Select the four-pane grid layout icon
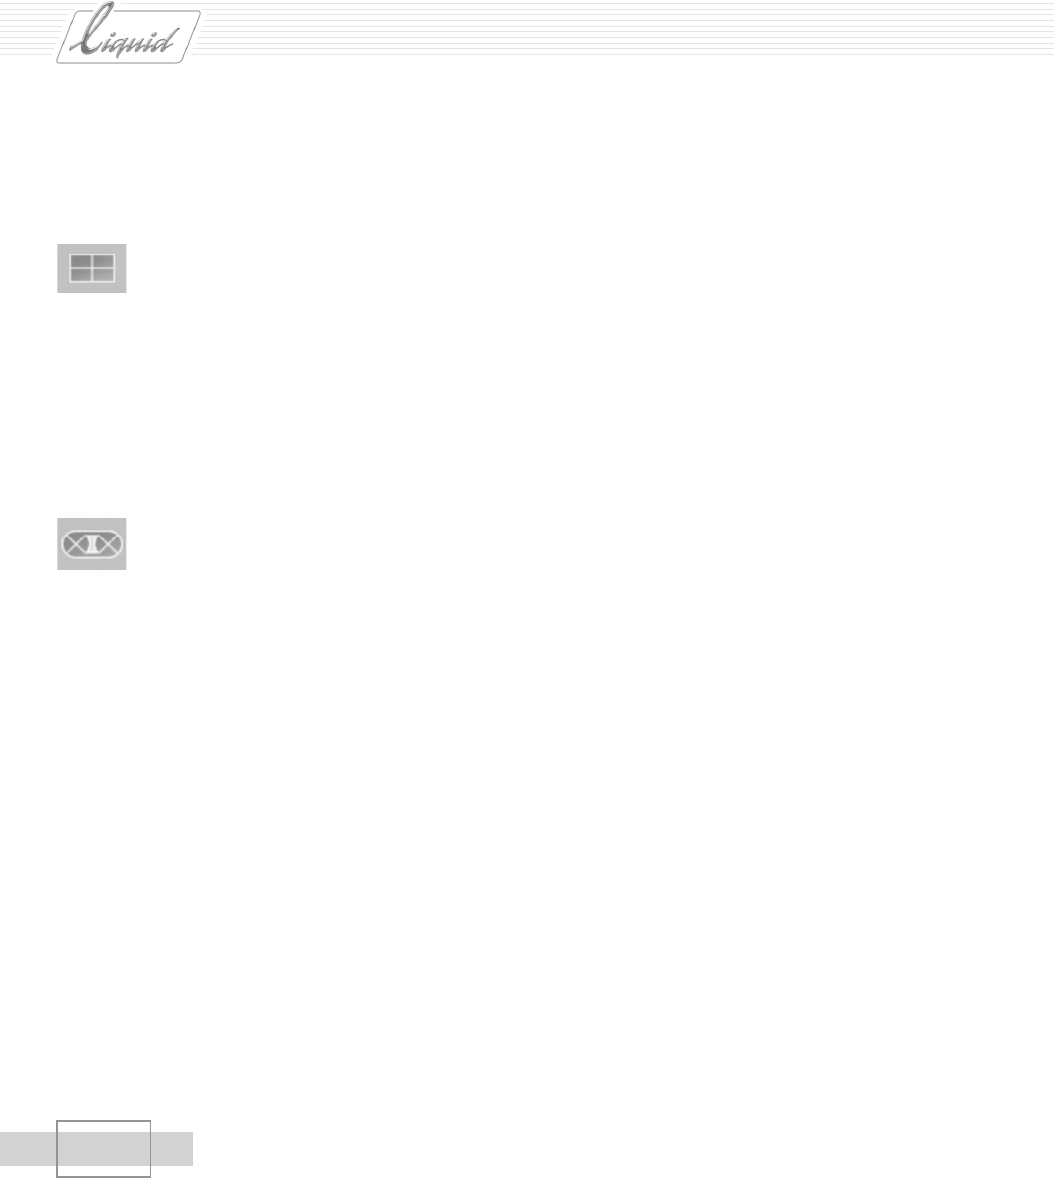This screenshot has height=1178, width=1054. tap(92, 268)
